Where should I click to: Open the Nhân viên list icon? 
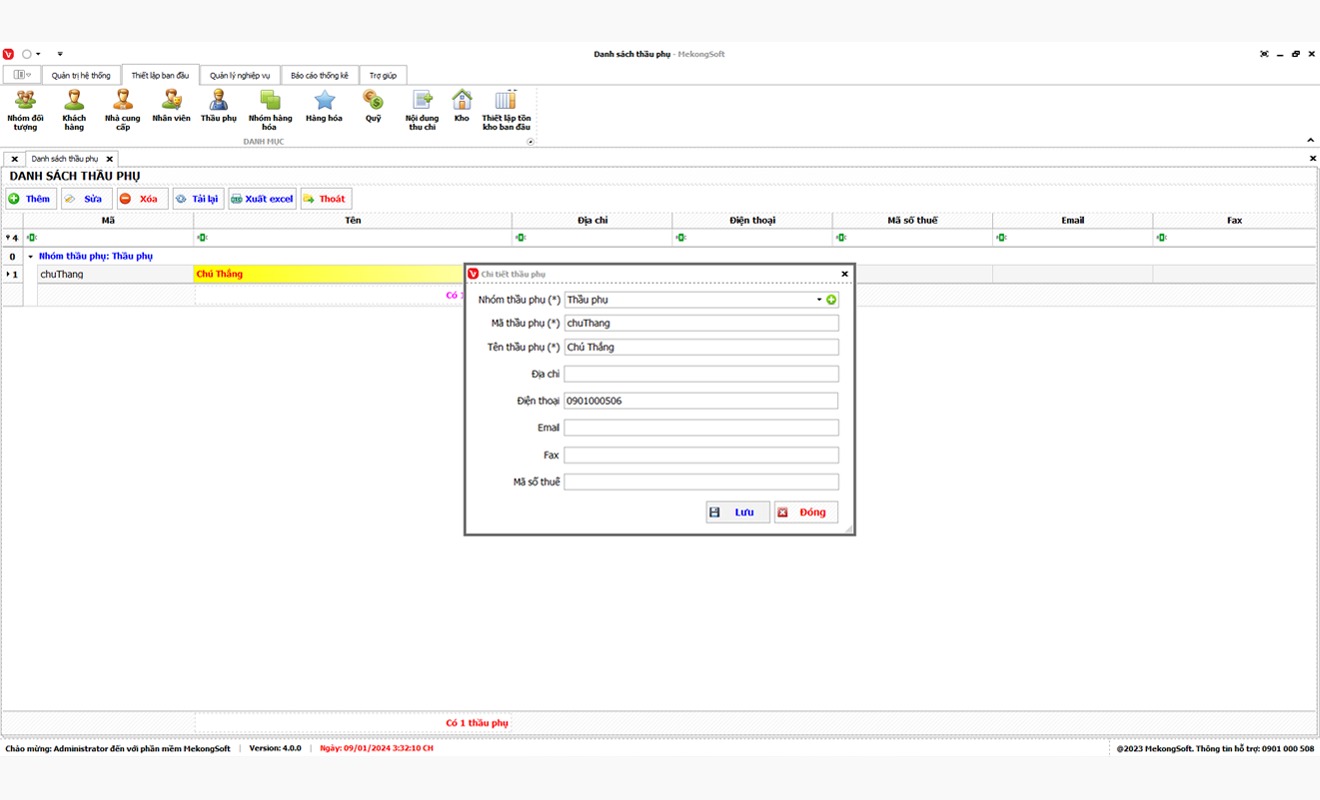point(171,101)
